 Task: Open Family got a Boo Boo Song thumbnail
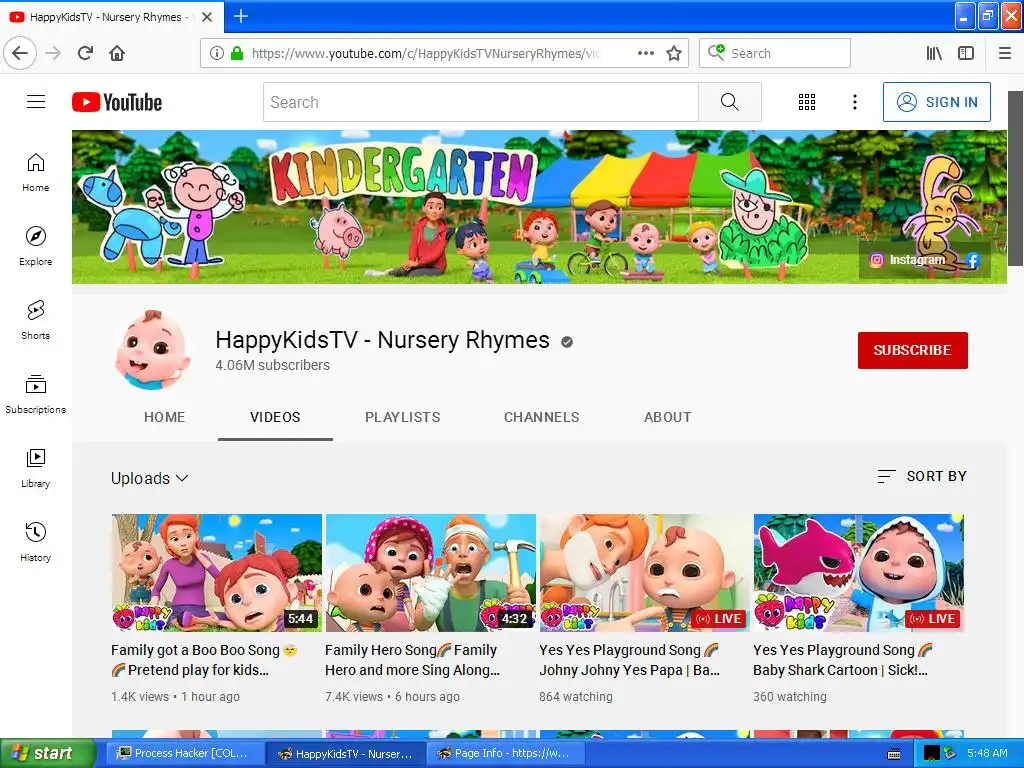(x=217, y=573)
